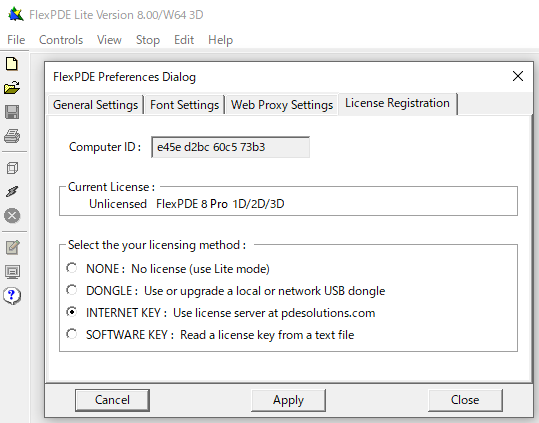The image size is (539, 423).
Task: Click the Stop circle X icon
Action: 12,216
